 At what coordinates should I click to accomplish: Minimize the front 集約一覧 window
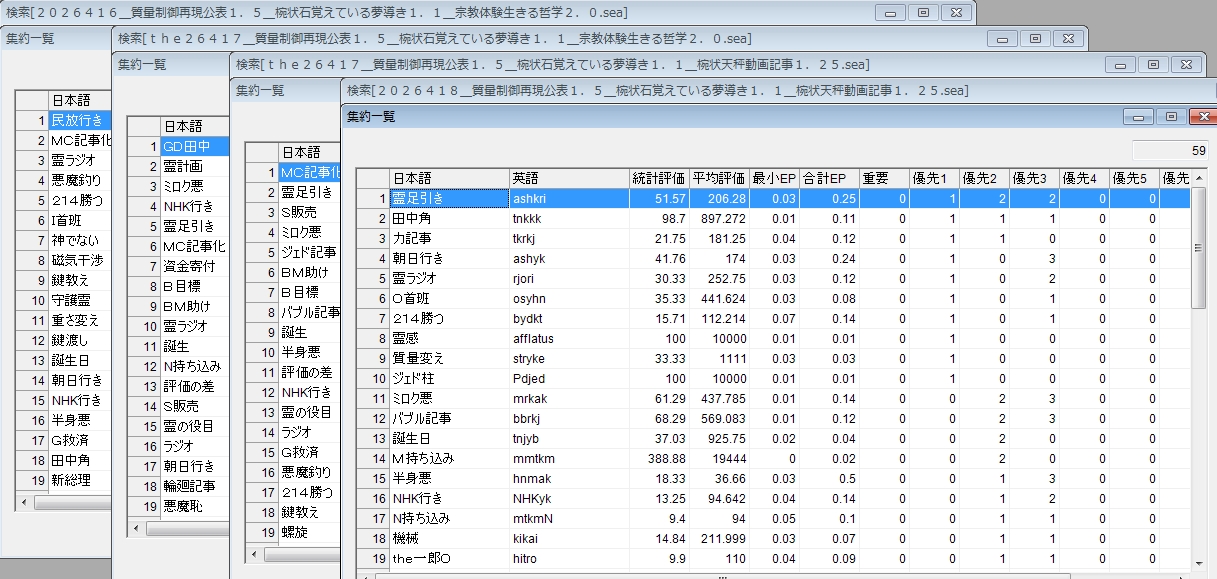click(x=1138, y=116)
